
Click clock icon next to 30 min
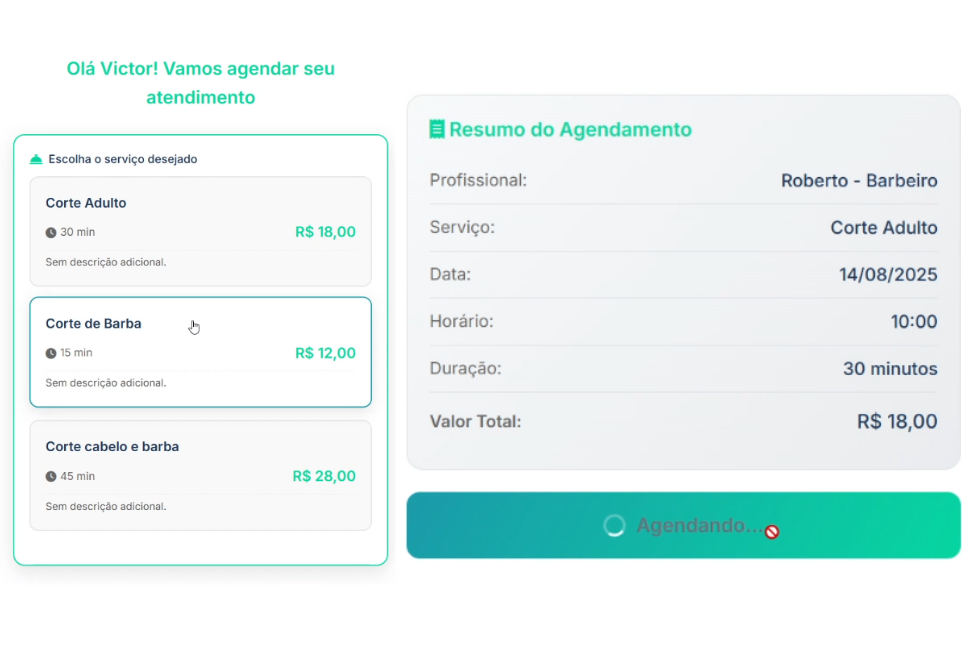pos(51,233)
